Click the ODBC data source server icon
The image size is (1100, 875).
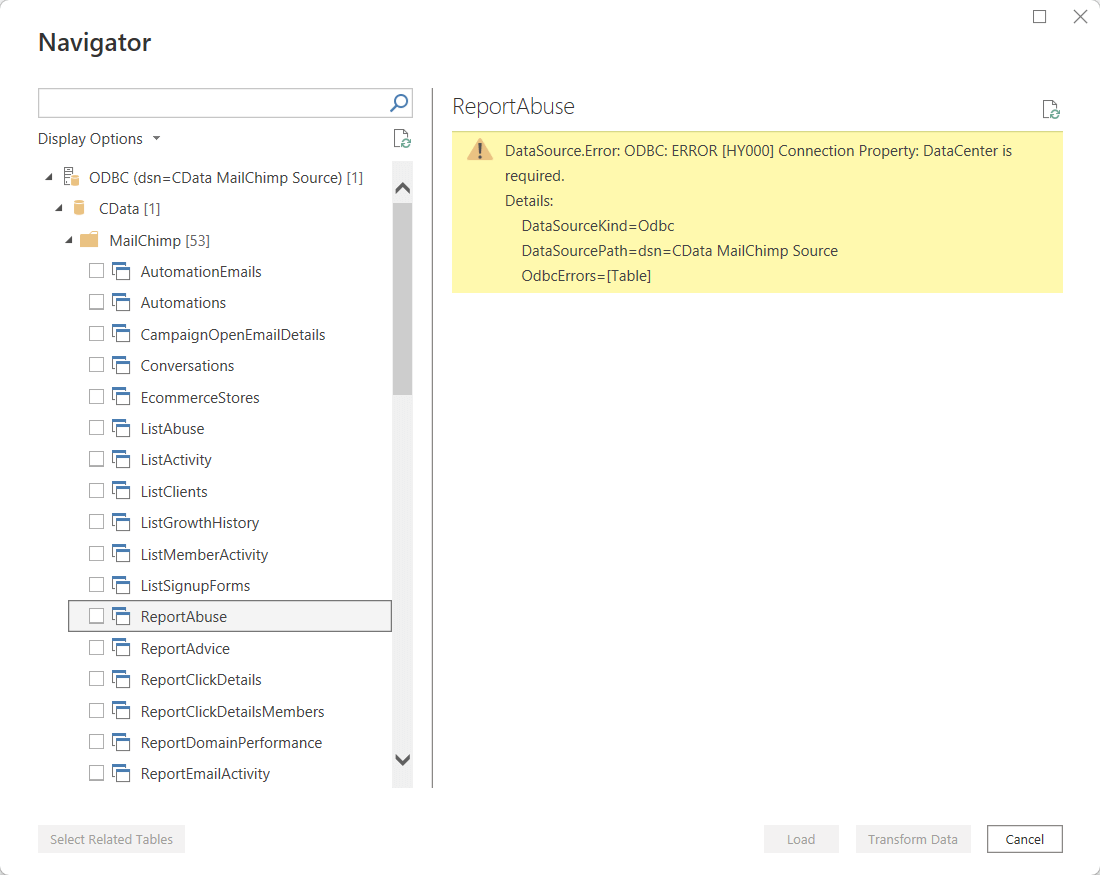click(71, 177)
